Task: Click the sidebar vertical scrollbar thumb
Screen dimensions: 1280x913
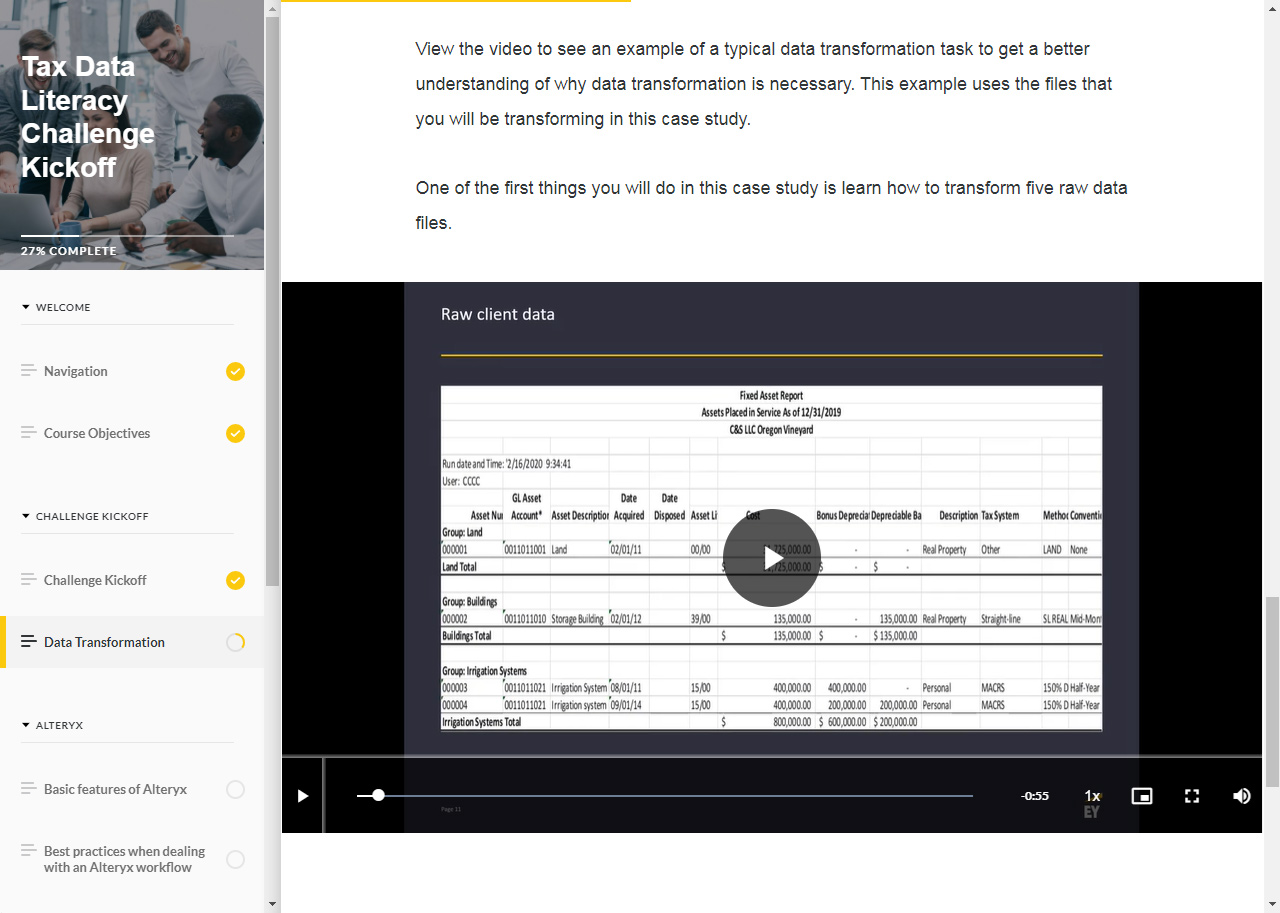Action: (x=273, y=300)
